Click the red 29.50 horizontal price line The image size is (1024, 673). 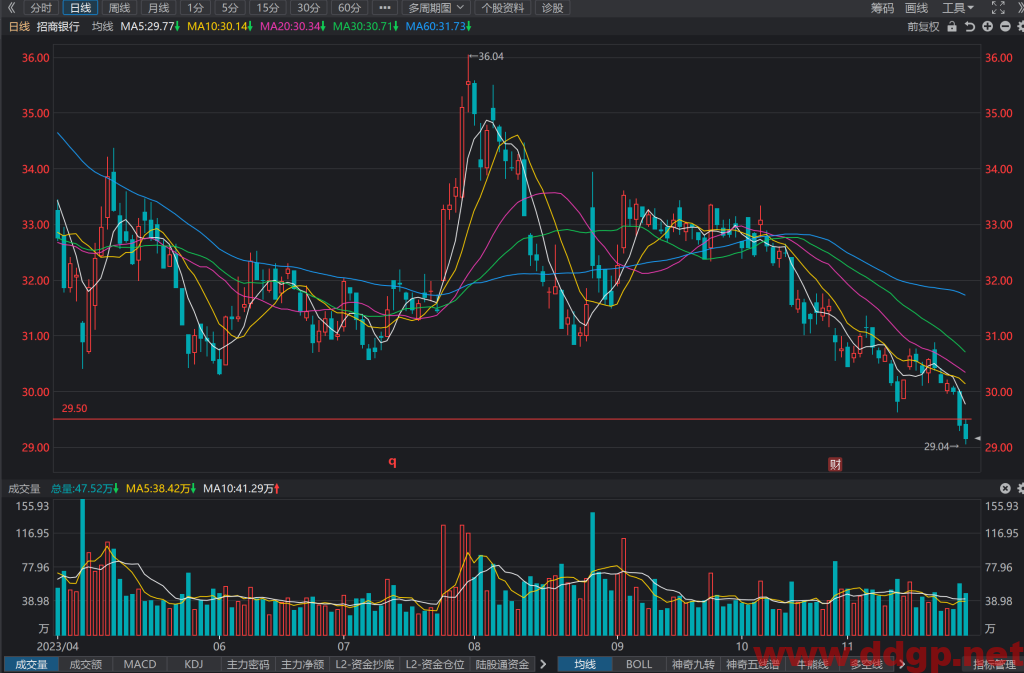(513, 419)
